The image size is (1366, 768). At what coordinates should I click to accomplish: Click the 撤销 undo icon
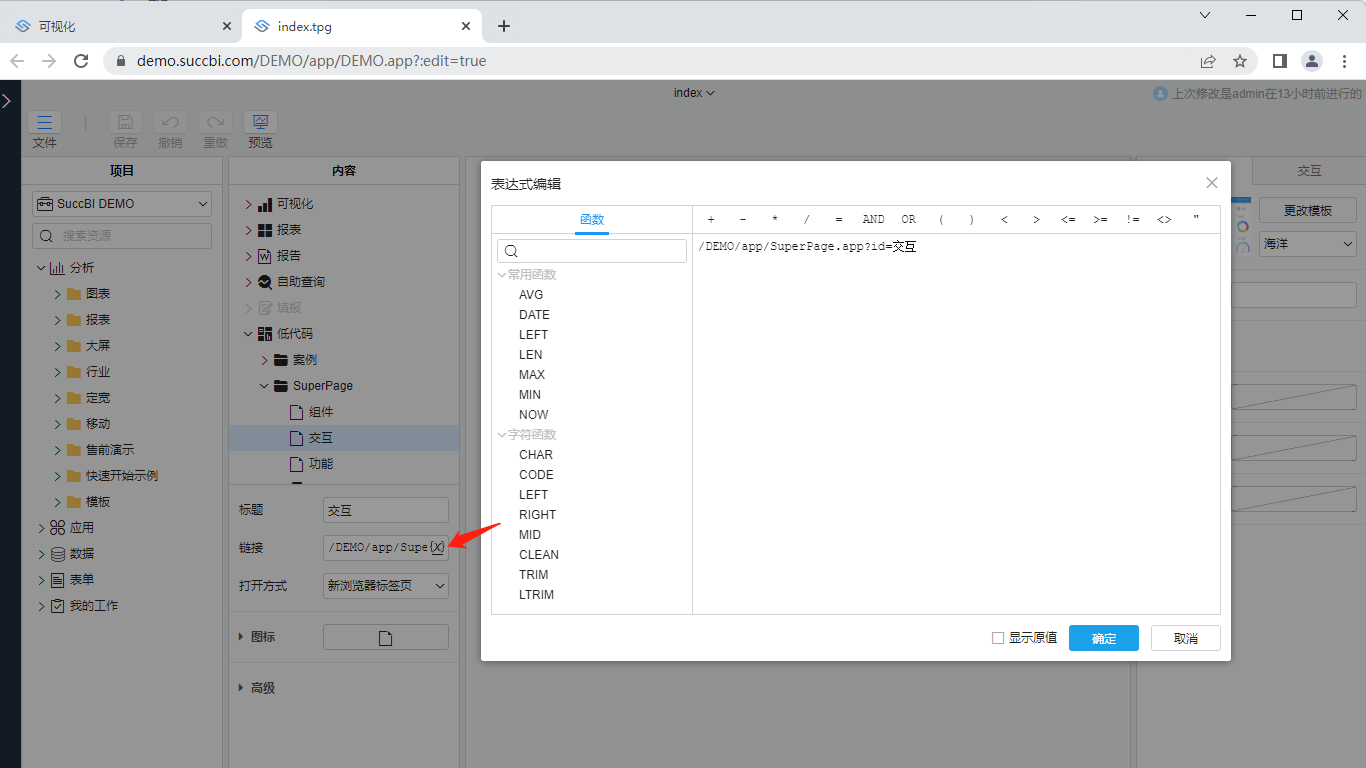170,122
